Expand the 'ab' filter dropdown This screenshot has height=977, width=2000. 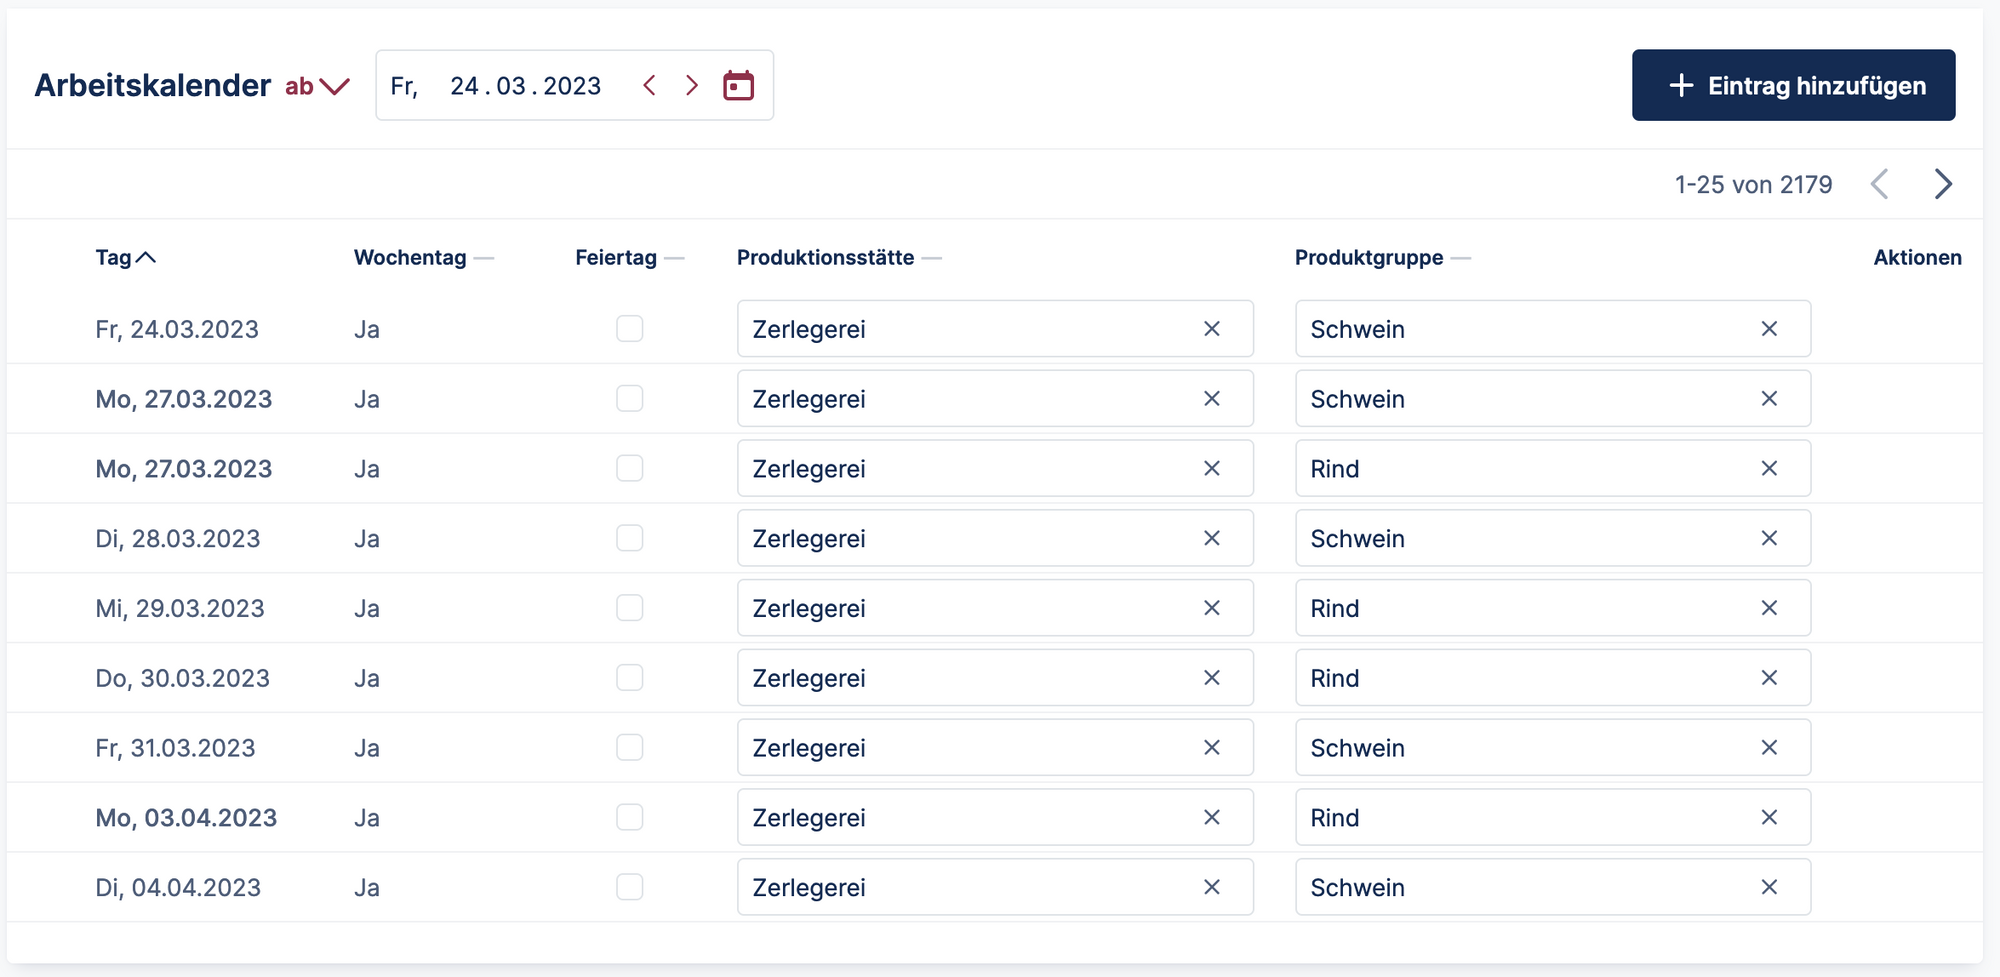pyautogui.click(x=317, y=86)
